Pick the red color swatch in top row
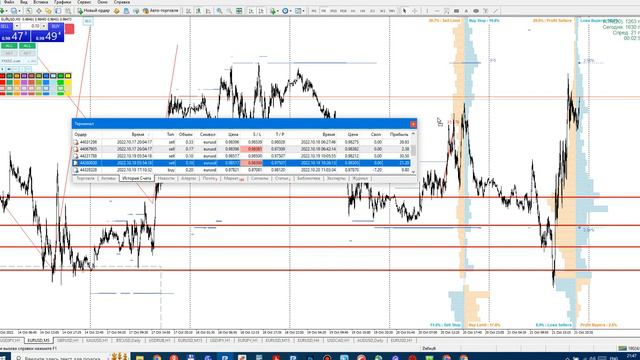Viewport: 640px width, 360px height. coord(2,76)
